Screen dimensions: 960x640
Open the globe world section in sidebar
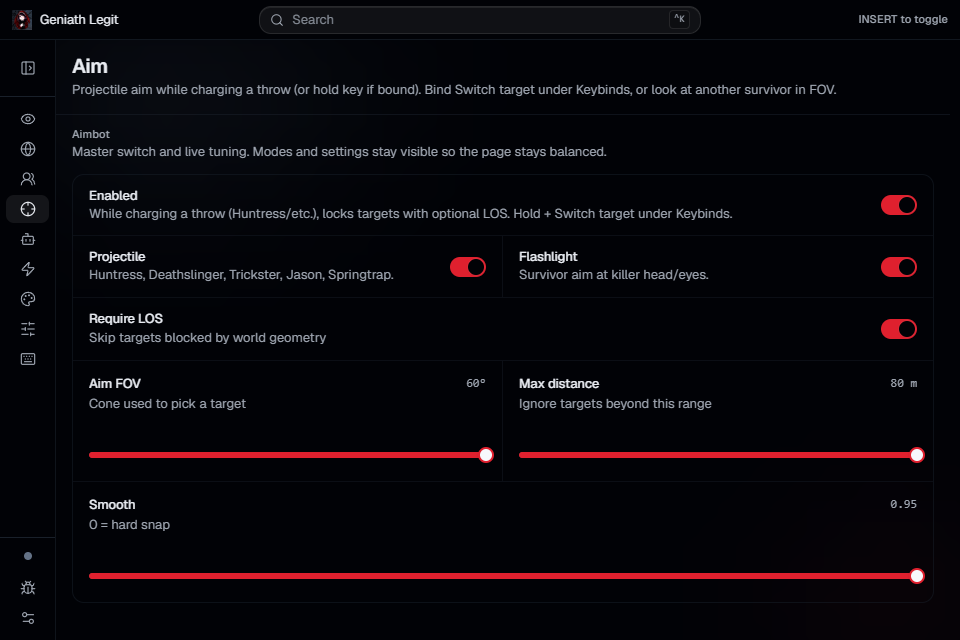(28, 149)
